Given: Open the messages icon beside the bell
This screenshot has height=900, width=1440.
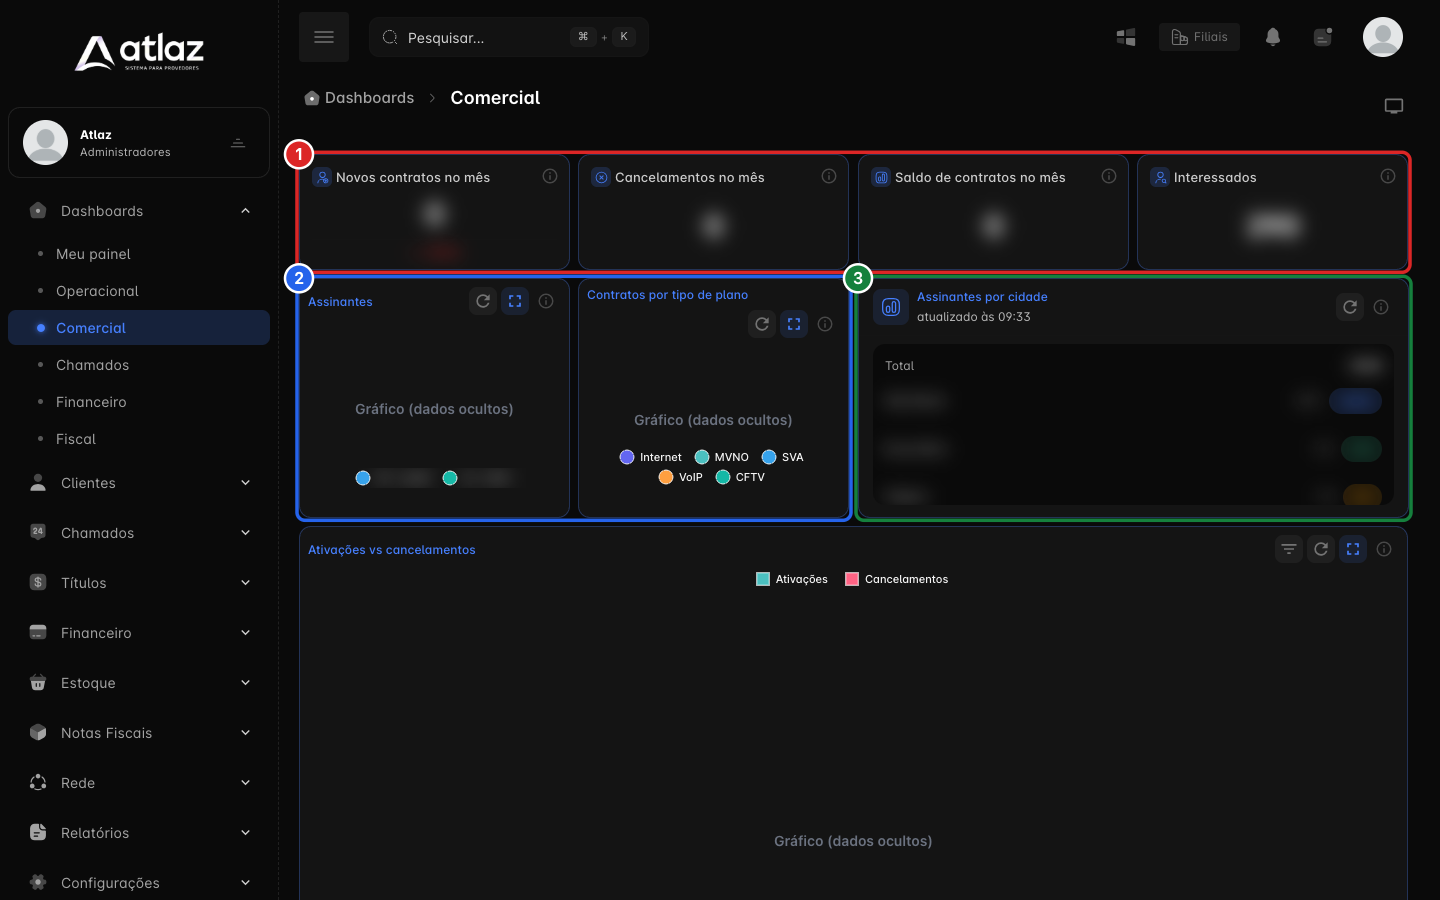Looking at the screenshot, I should pyautogui.click(x=1323, y=37).
